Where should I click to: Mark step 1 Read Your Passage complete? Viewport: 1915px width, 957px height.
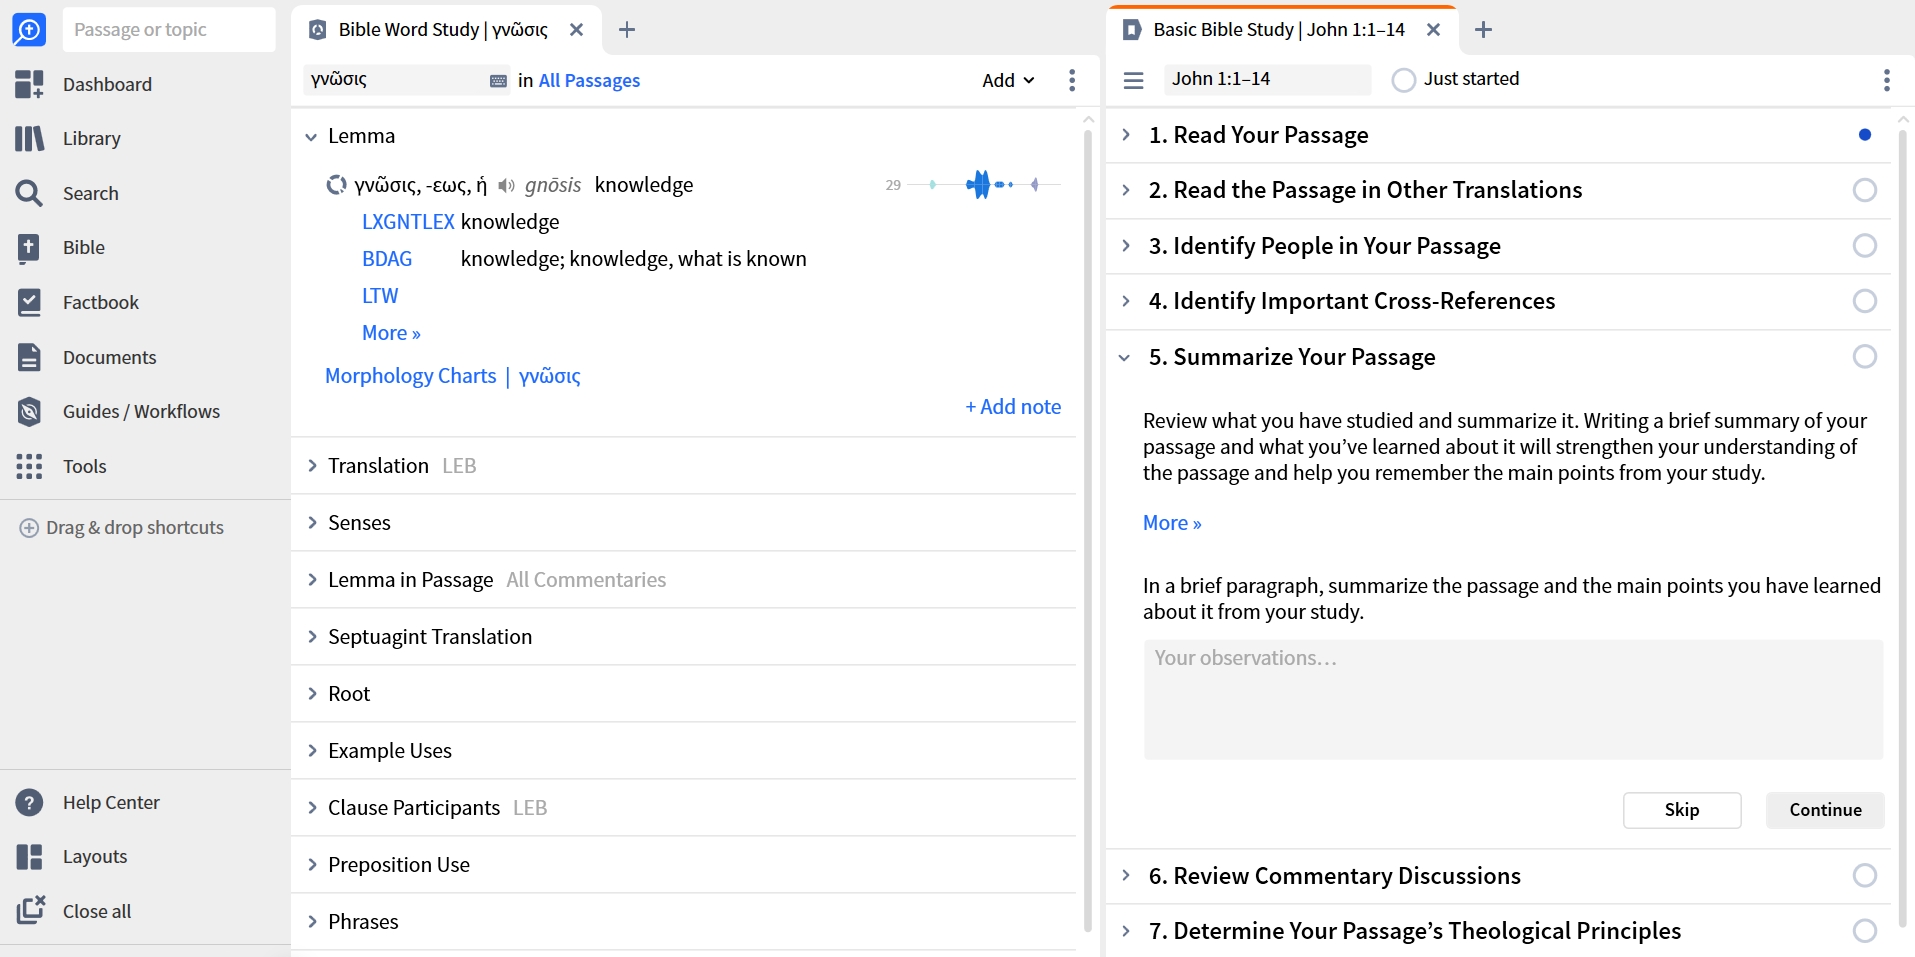1865,135
